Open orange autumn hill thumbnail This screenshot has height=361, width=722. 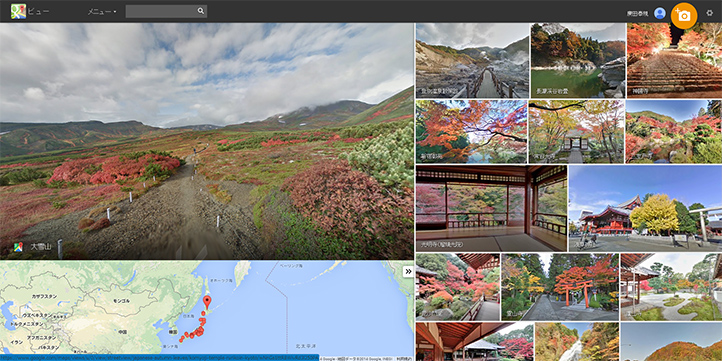pos(671,342)
